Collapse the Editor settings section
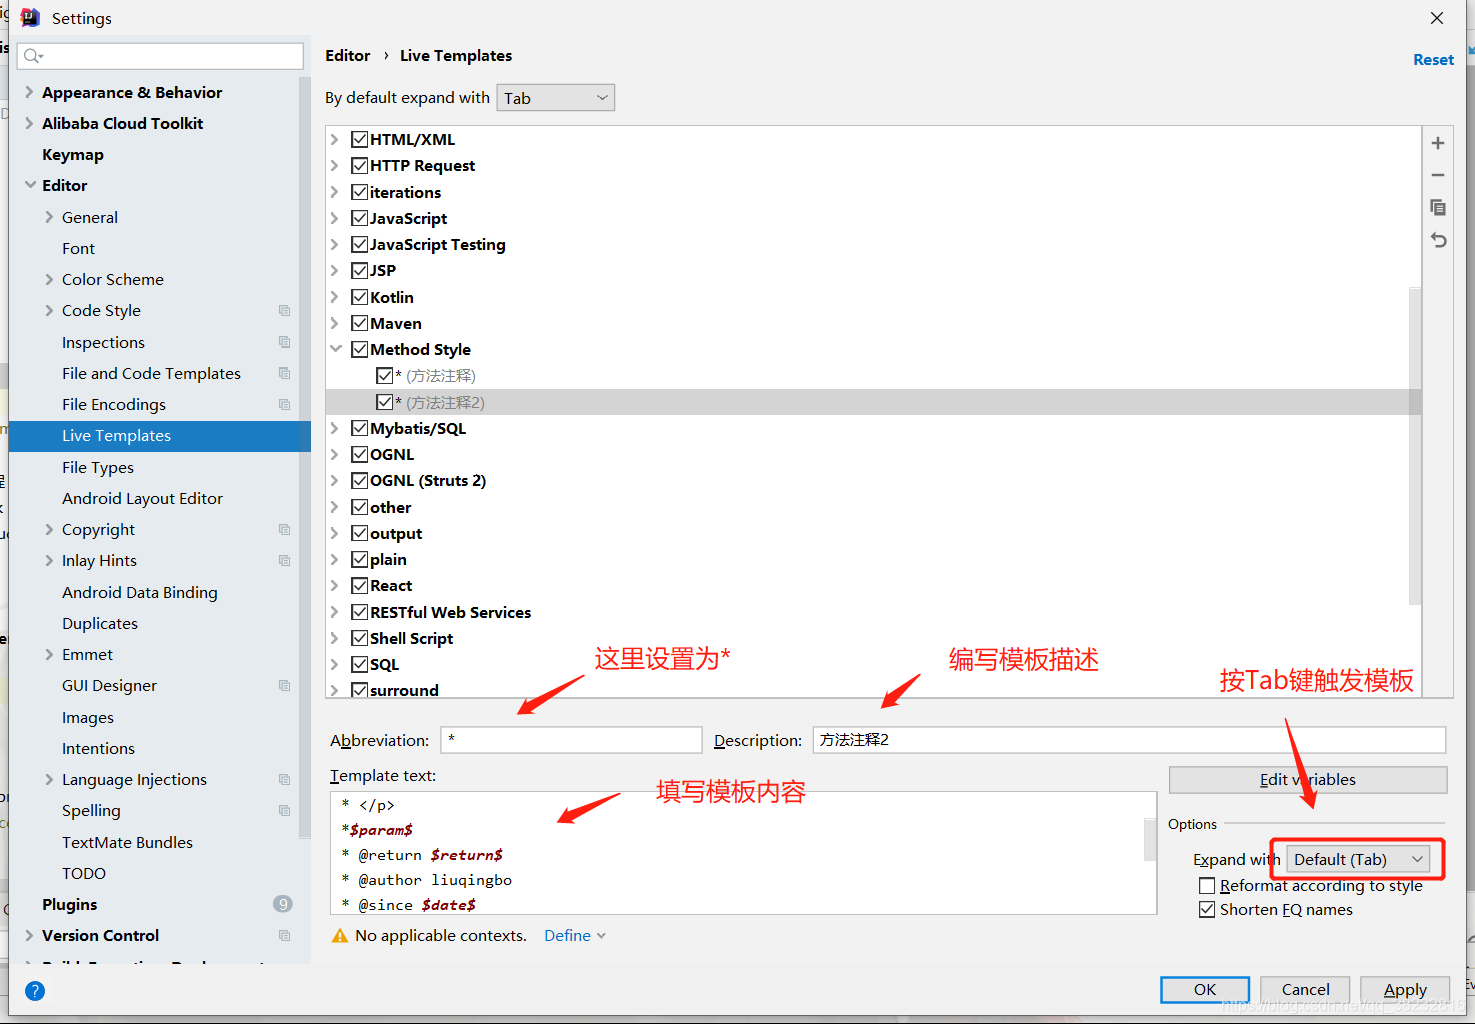Screen dimensions: 1475x1024 click(x=29, y=185)
